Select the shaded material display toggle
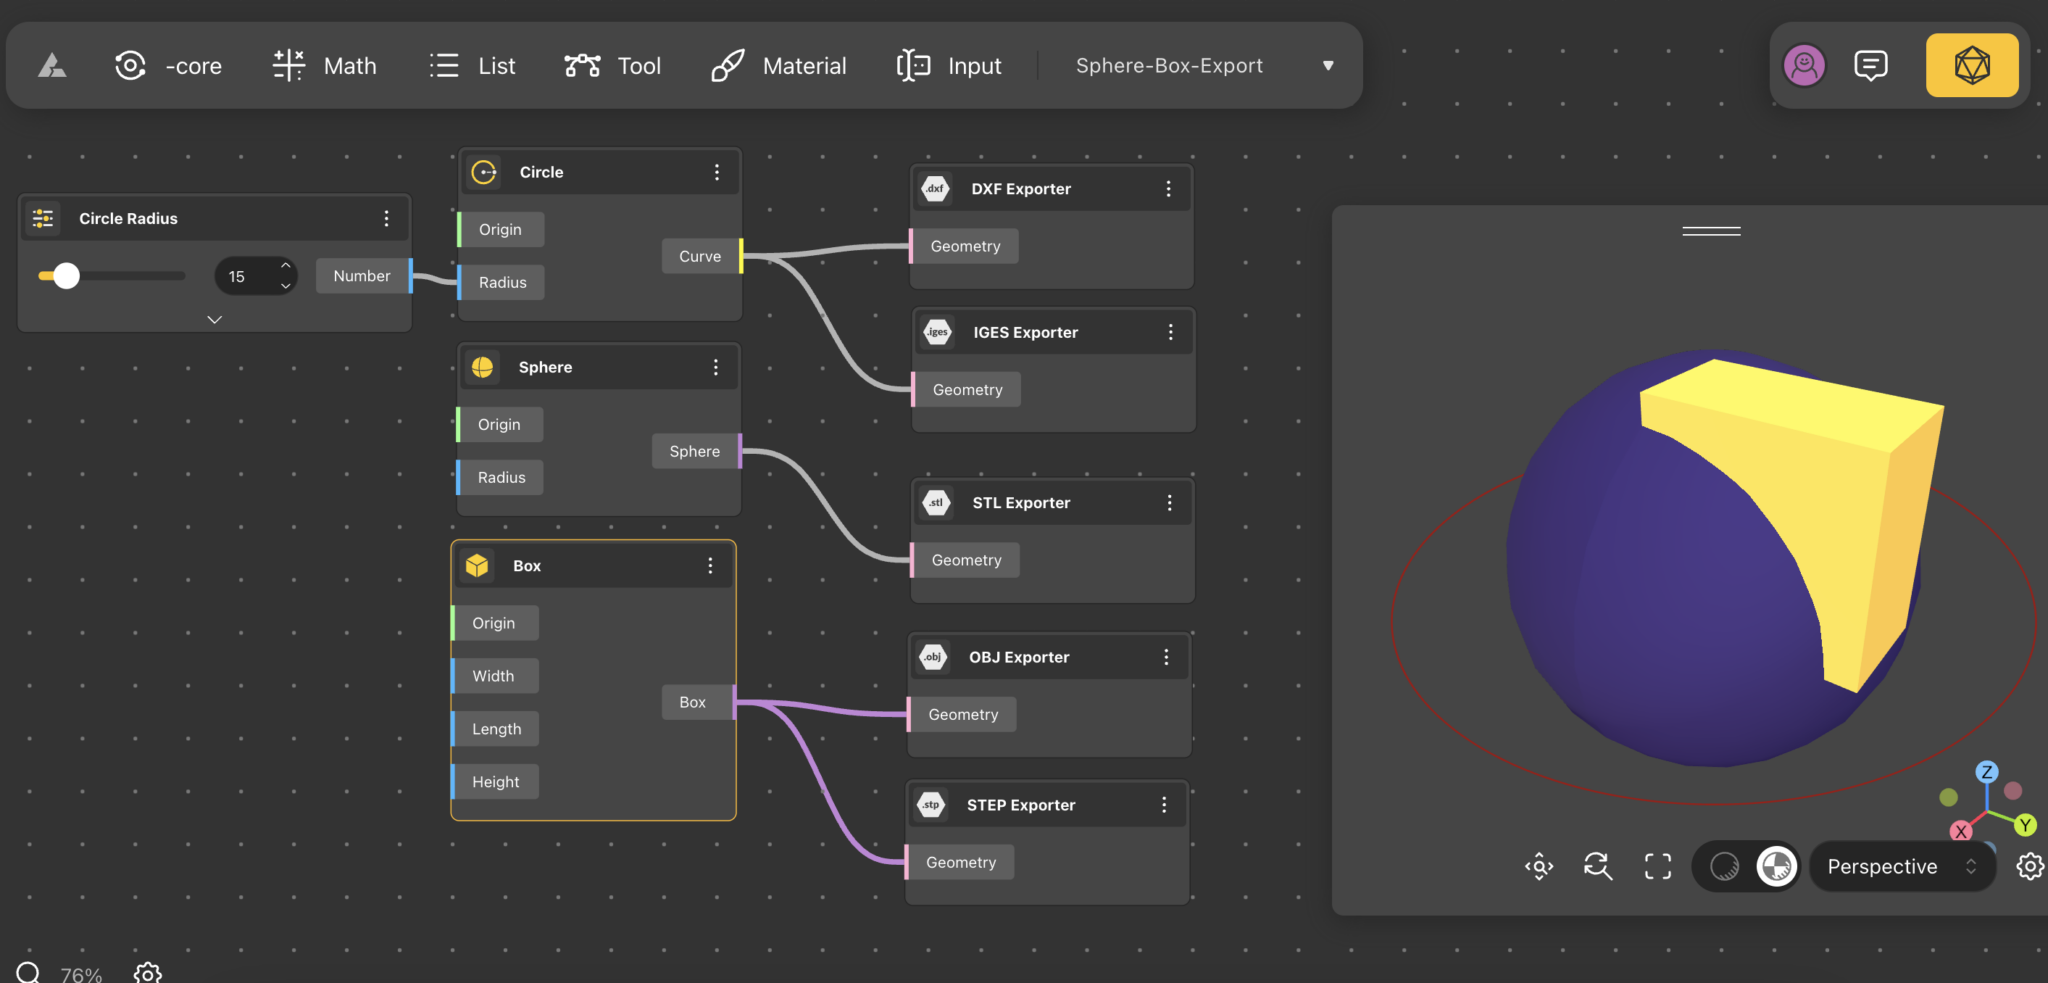 coord(1776,866)
